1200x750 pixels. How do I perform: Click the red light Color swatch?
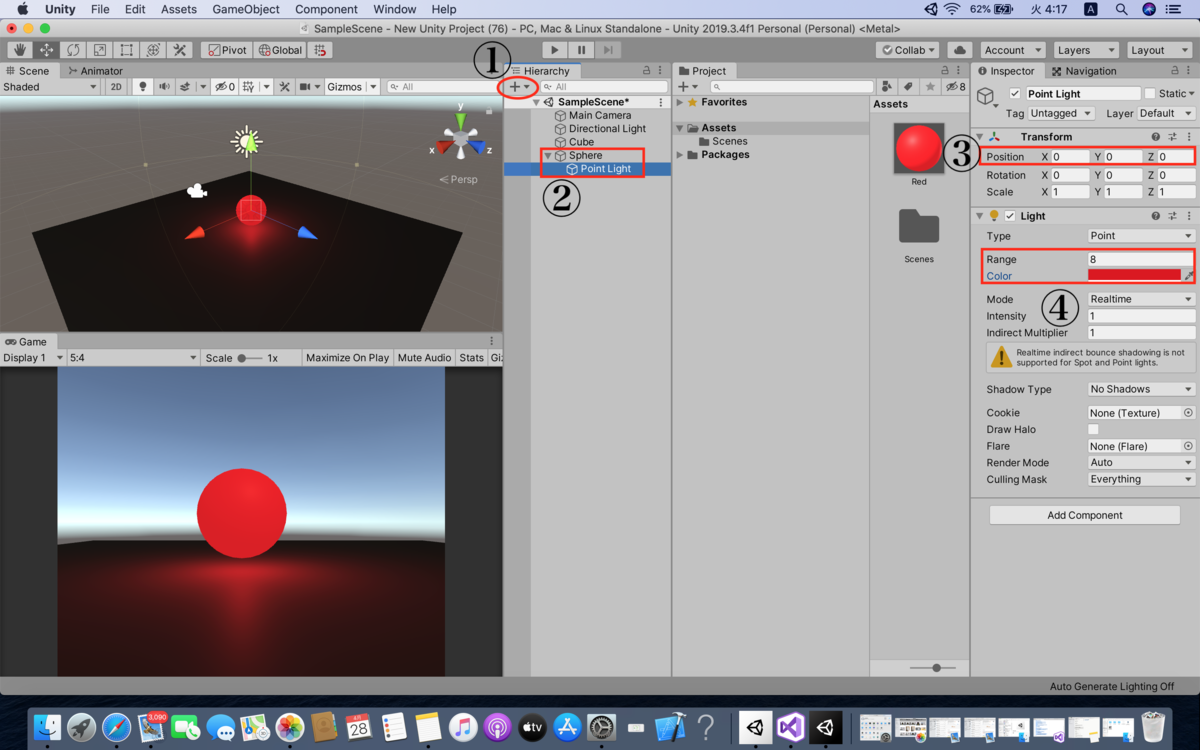pyautogui.click(x=1134, y=275)
